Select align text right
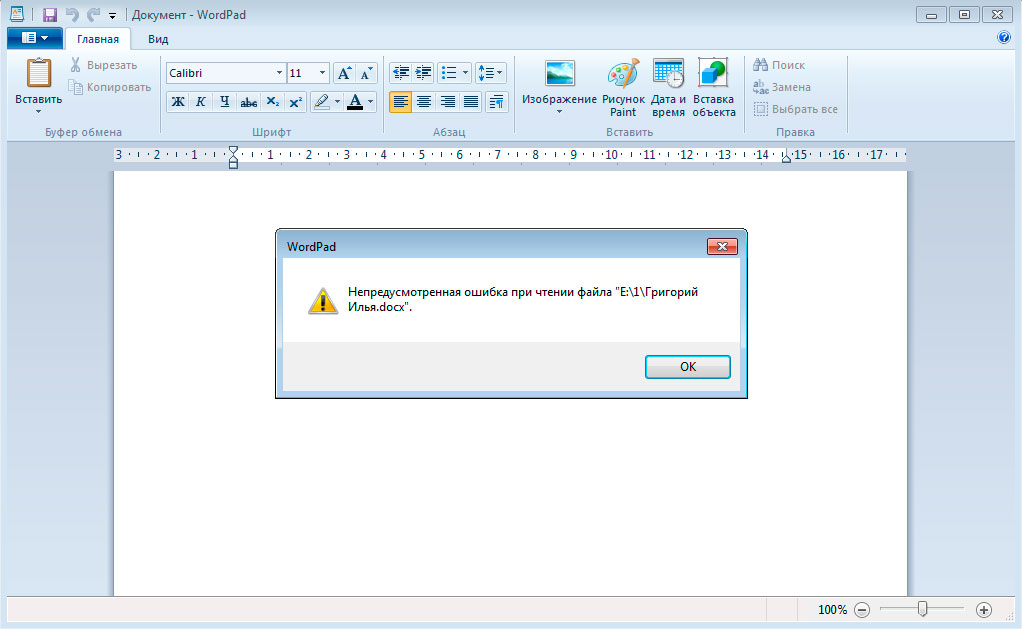Screen dimensions: 1022x629 [447, 102]
